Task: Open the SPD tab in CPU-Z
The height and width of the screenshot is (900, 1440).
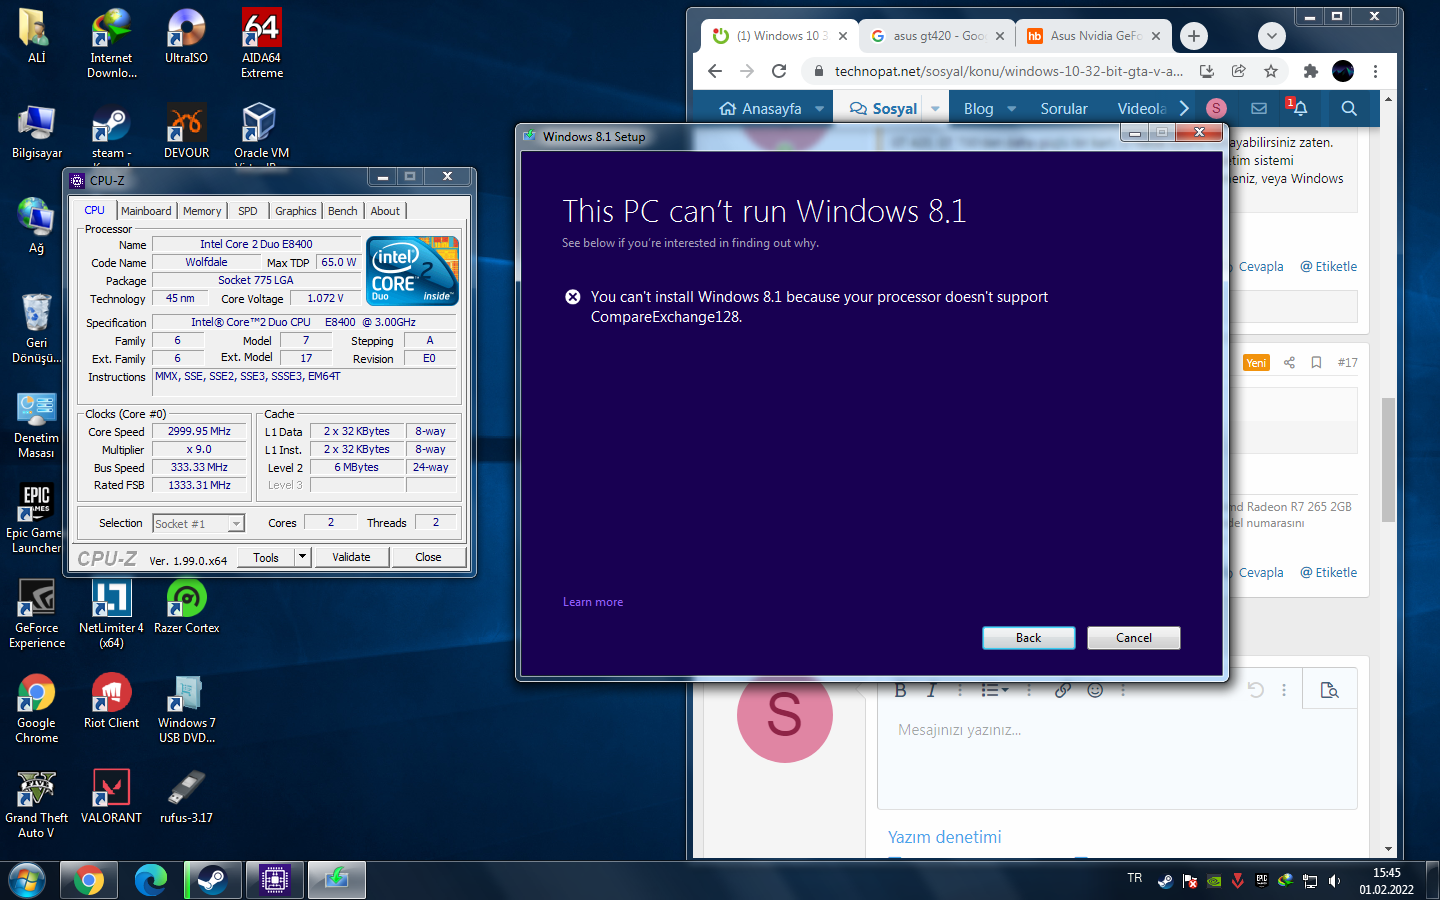Action: 248,211
